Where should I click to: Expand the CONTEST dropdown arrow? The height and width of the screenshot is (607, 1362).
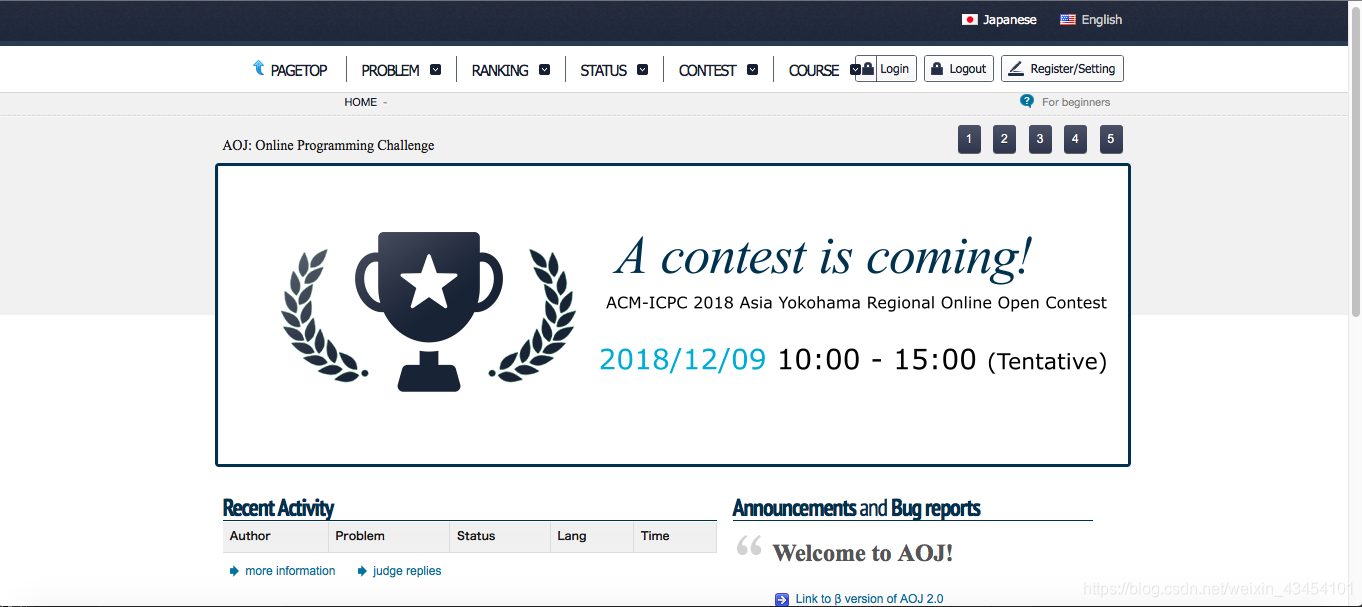pos(752,70)
